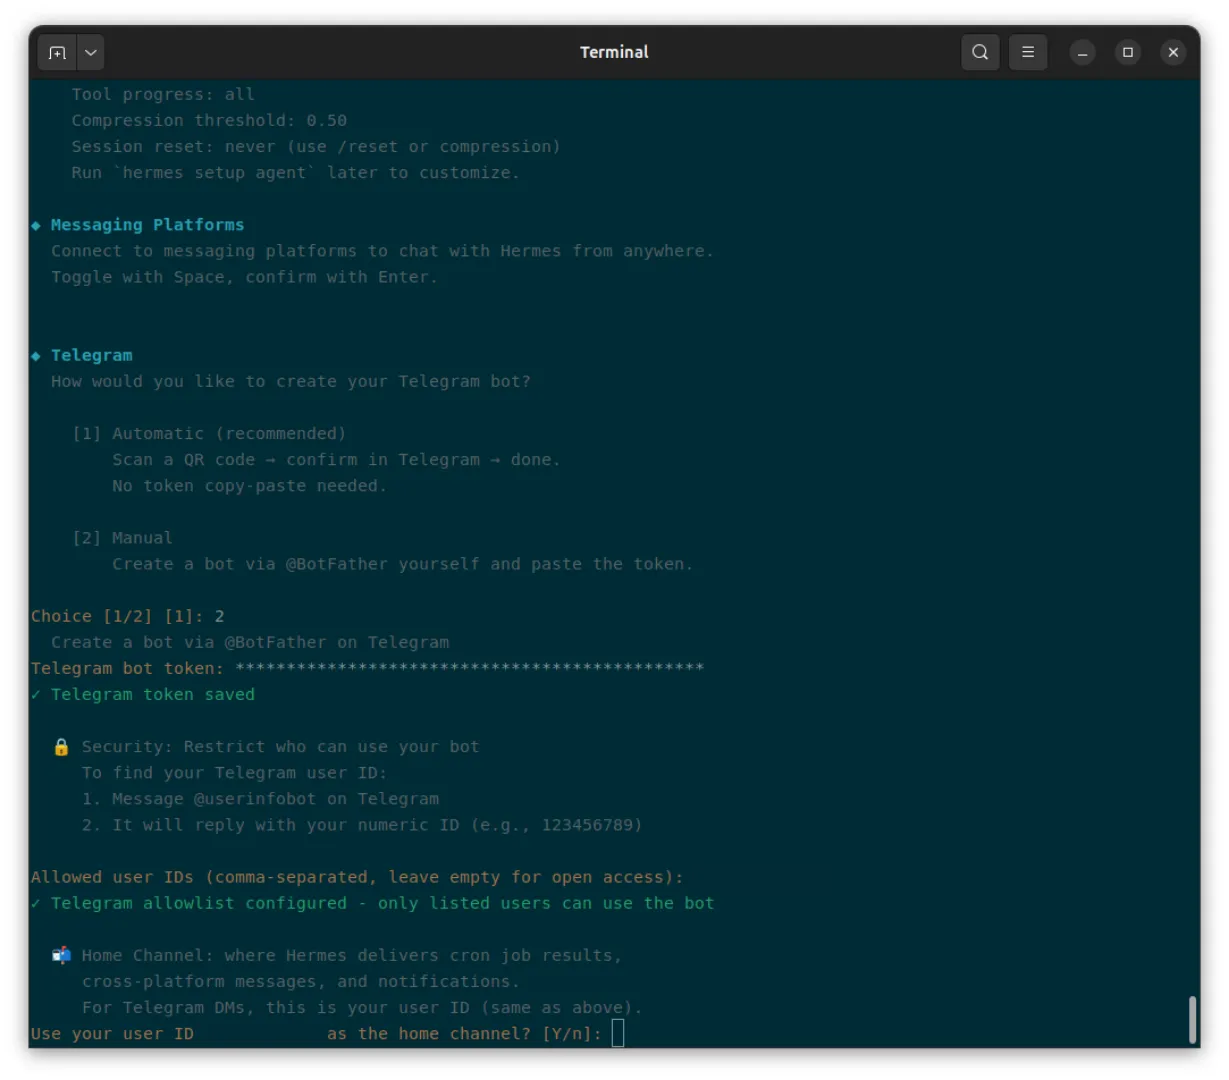Click the mailbox icon beside Home Channel
This screenshot has height=1080, width=1229.
[x=61, y=955]
